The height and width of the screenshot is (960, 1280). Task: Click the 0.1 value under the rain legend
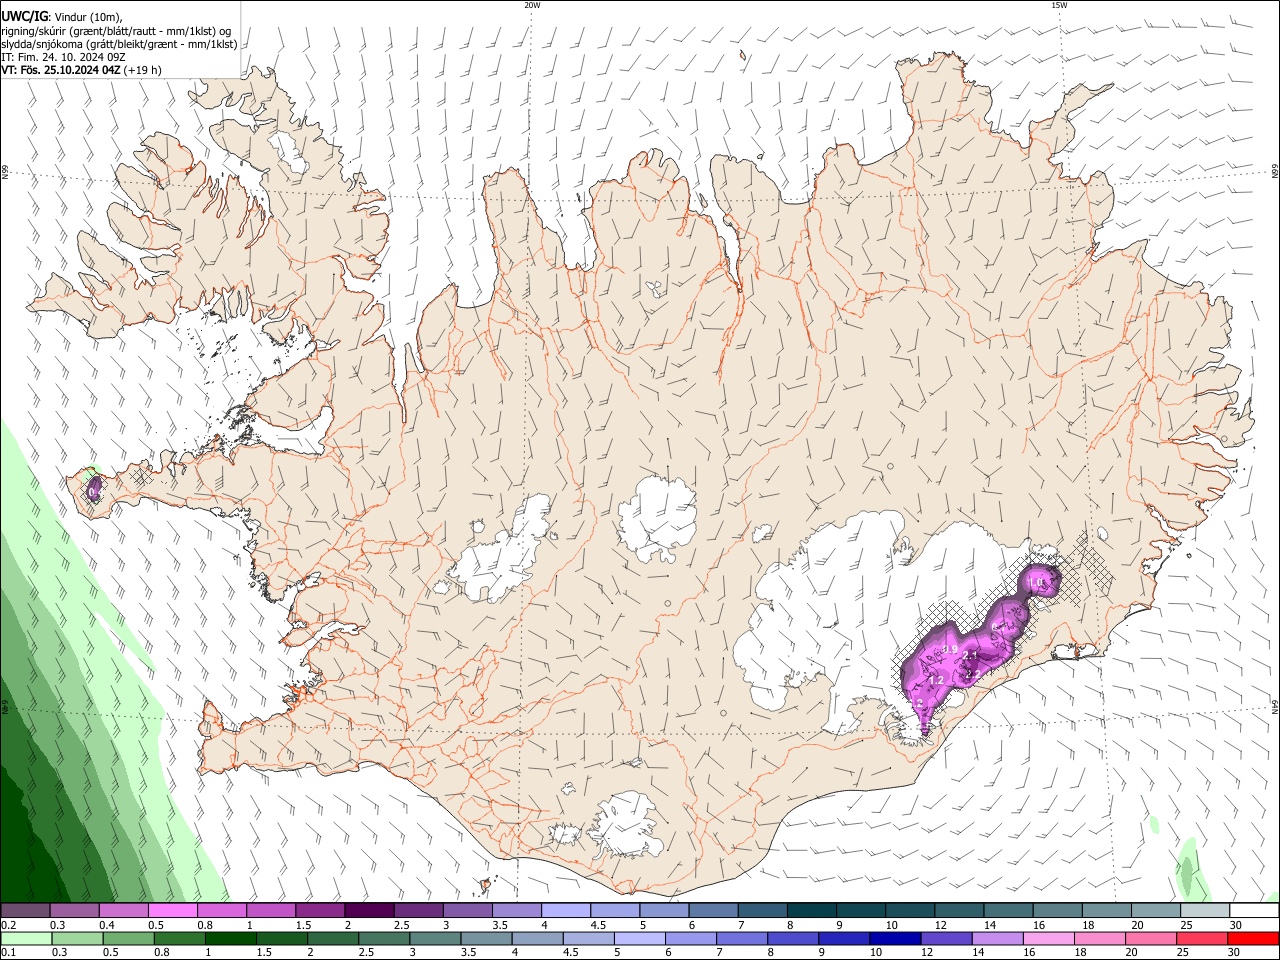pos(7,953)
